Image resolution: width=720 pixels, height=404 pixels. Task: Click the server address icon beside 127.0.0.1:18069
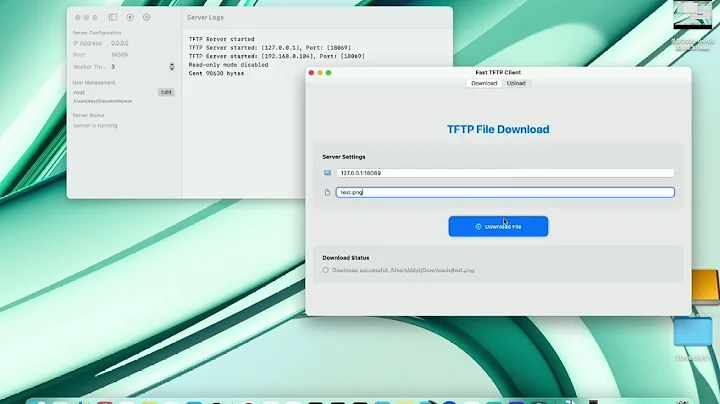(x=327, y=173)
